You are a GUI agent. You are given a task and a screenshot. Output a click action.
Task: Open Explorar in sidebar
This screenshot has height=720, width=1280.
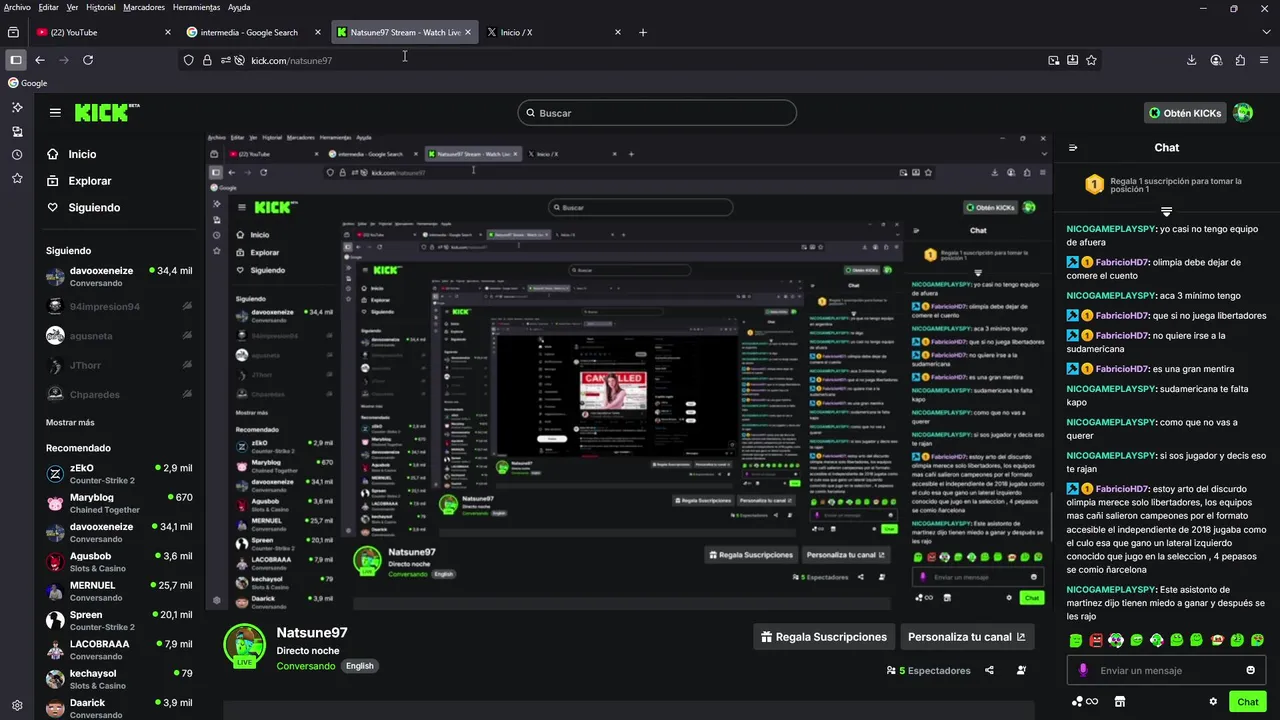79,181
